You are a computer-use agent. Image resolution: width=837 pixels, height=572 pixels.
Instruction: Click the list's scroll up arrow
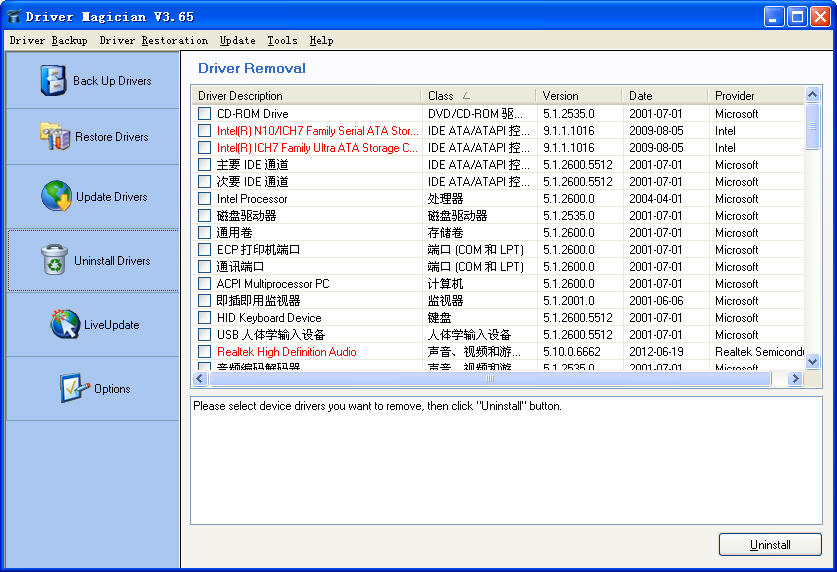pyautogui.click(x=812, y=95)
